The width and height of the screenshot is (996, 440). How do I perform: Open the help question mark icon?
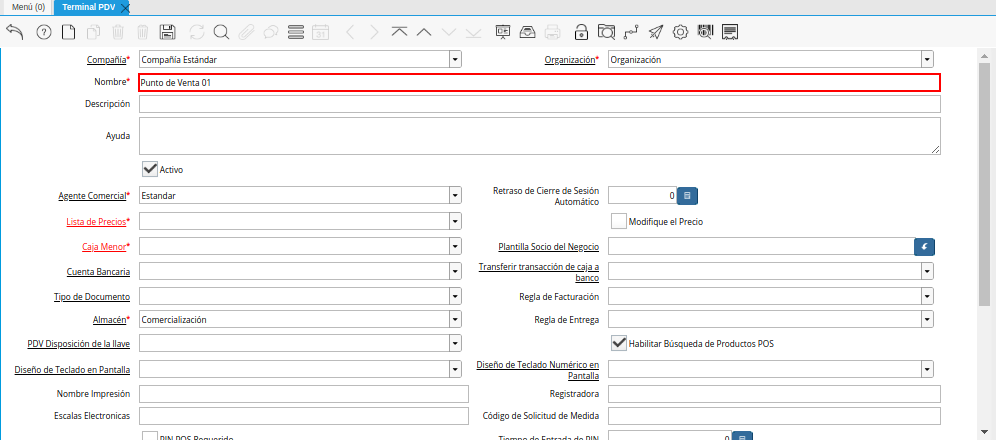[44, 32]
